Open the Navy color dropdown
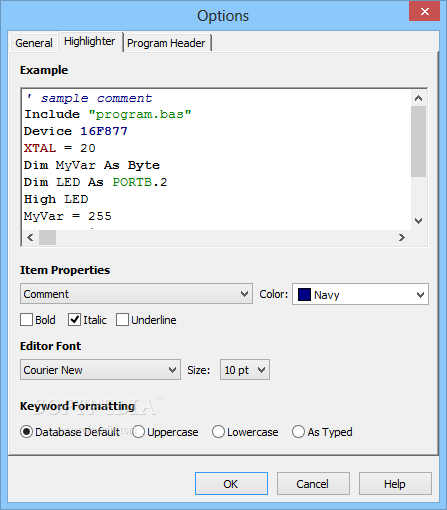 click(x=360, y=294)
